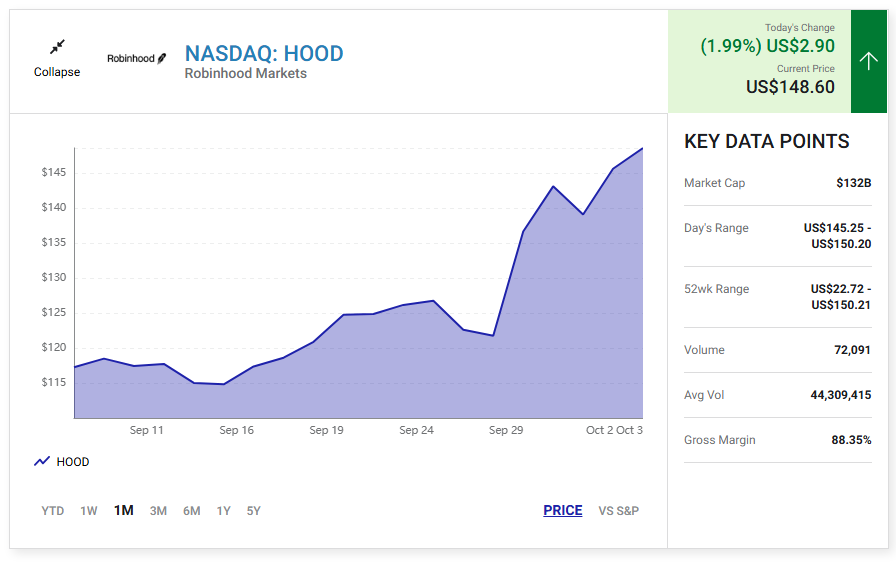The width and height of the screenshot is (896, 562).
Task: Click the Volume value 72,091
Action: [852, 350]
